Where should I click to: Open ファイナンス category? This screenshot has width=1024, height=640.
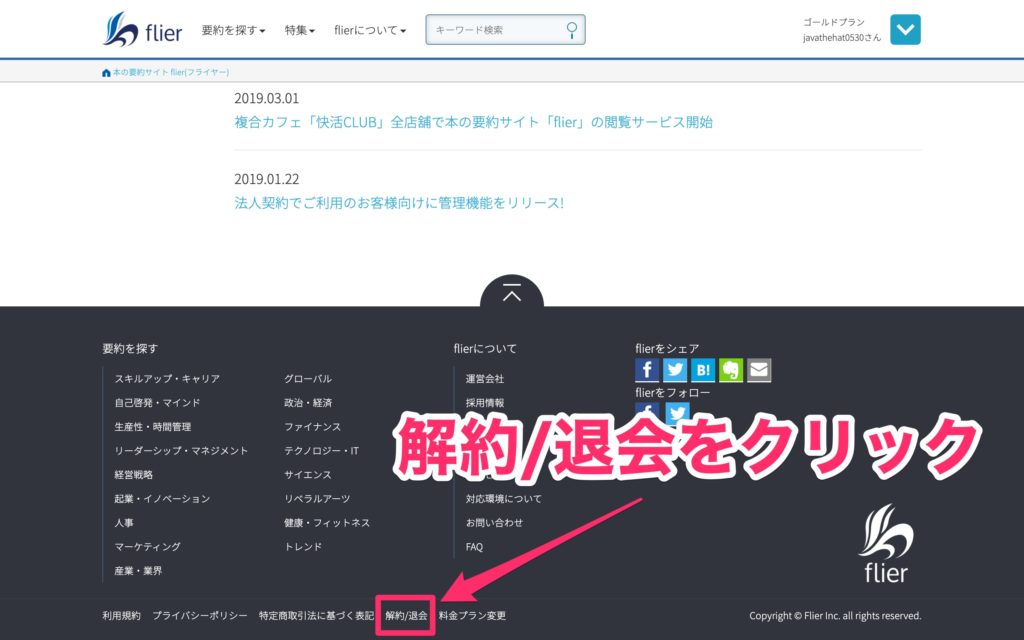click(x=312, y=427)
